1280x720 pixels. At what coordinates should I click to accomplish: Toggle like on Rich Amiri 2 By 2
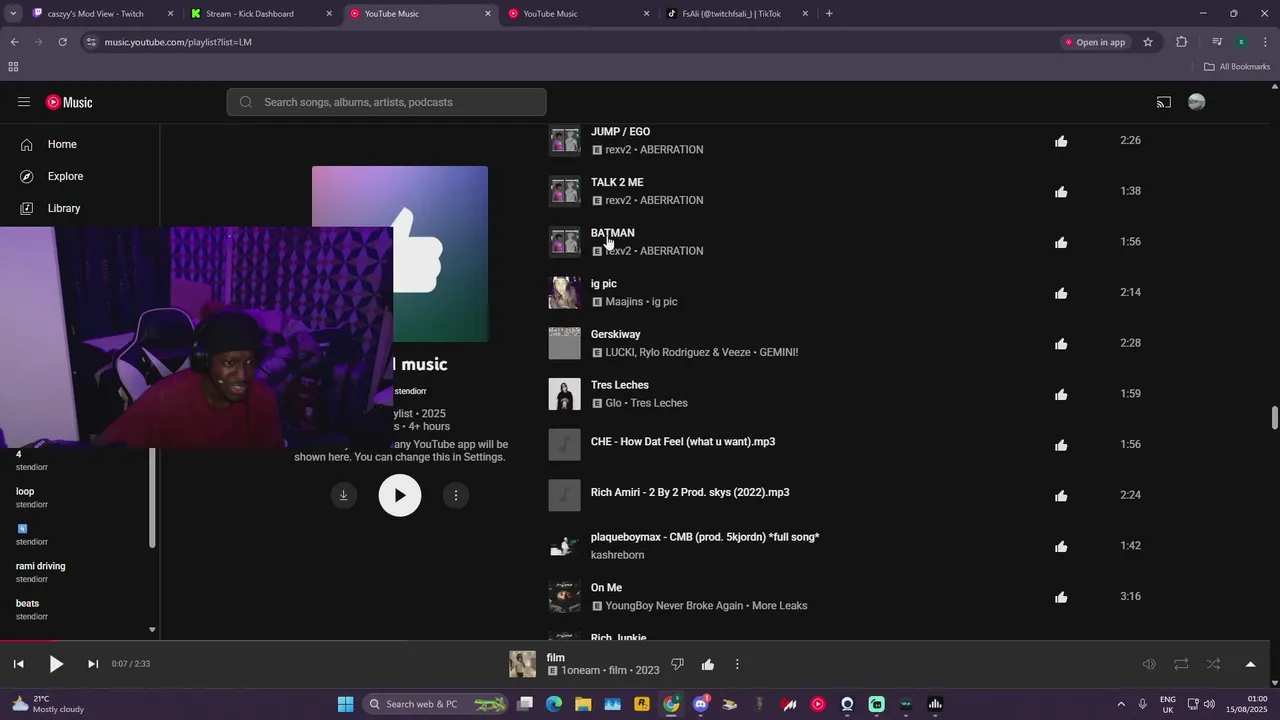pos(1061,495)
